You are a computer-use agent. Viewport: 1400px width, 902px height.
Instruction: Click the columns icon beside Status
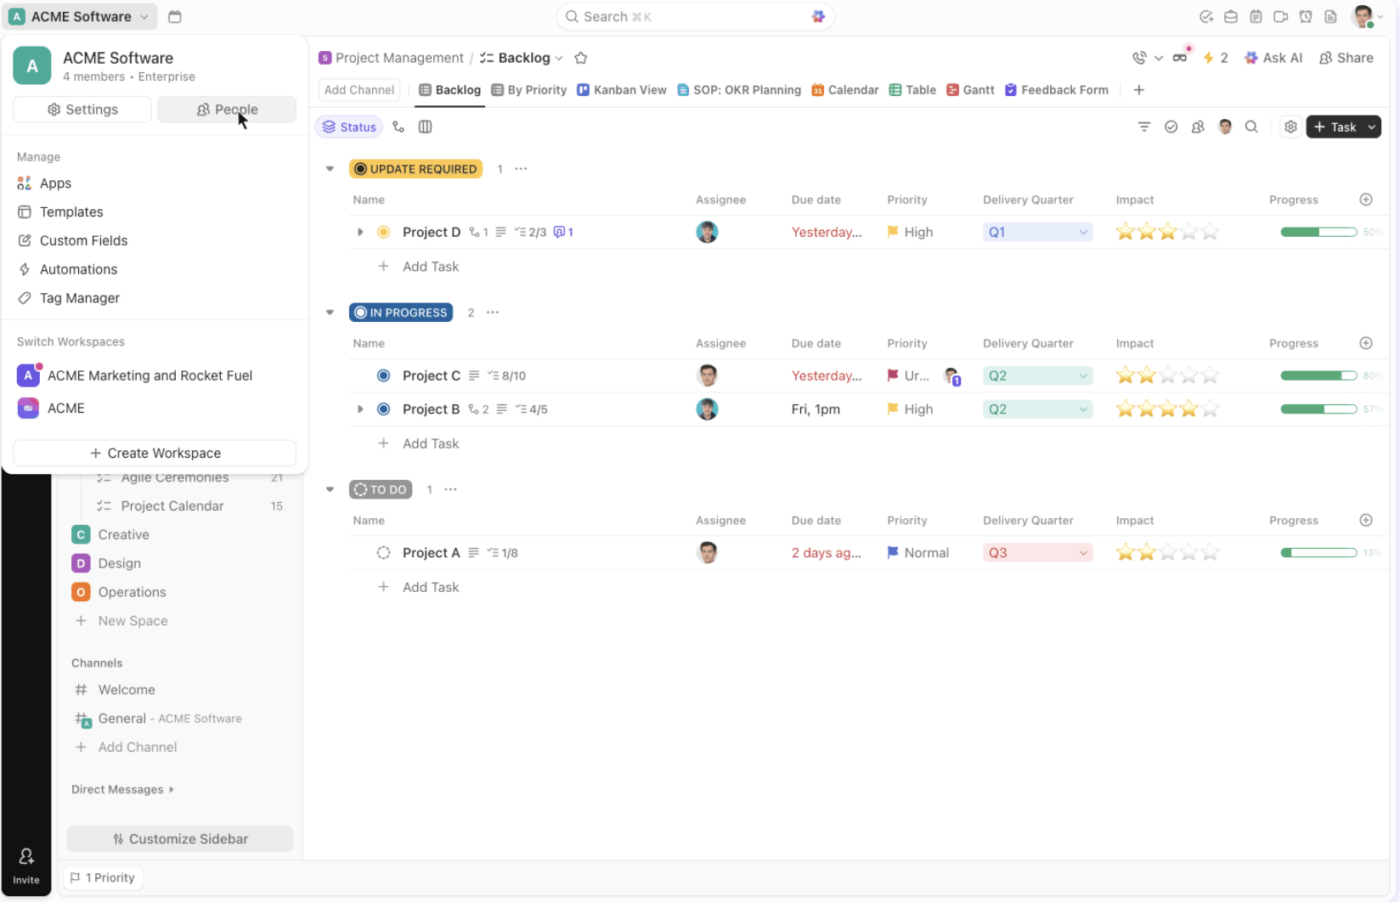coord(425,127)
